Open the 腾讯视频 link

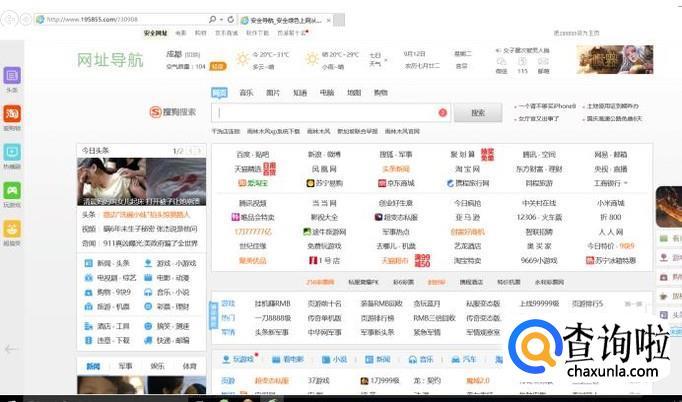[x=253, y=203]
